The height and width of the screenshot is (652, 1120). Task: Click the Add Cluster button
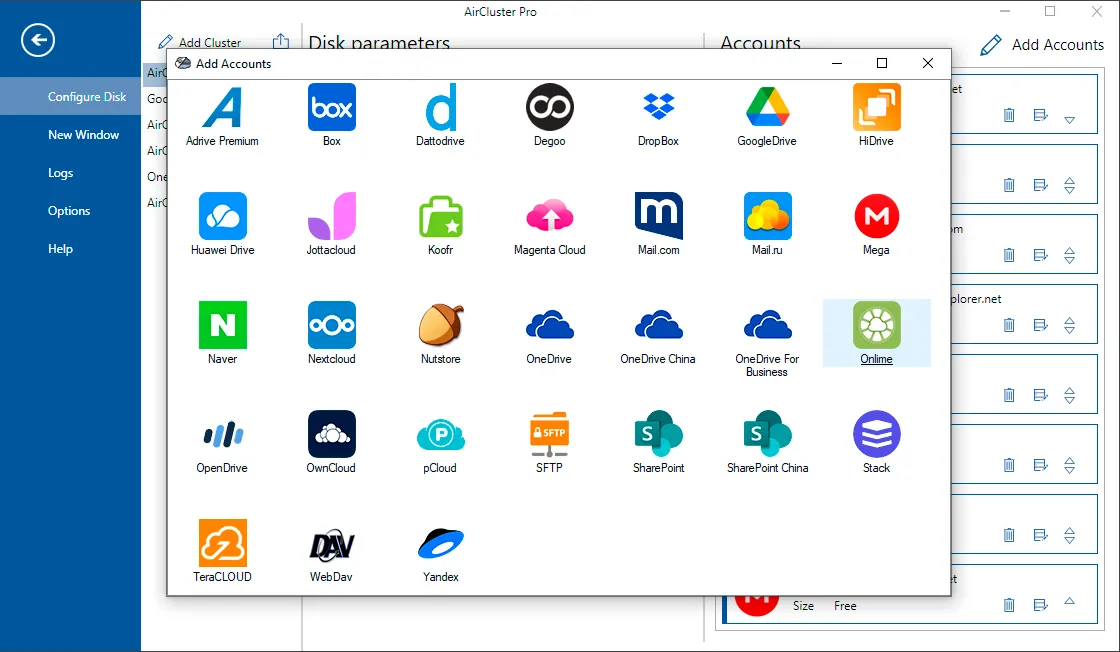[200, 42]
